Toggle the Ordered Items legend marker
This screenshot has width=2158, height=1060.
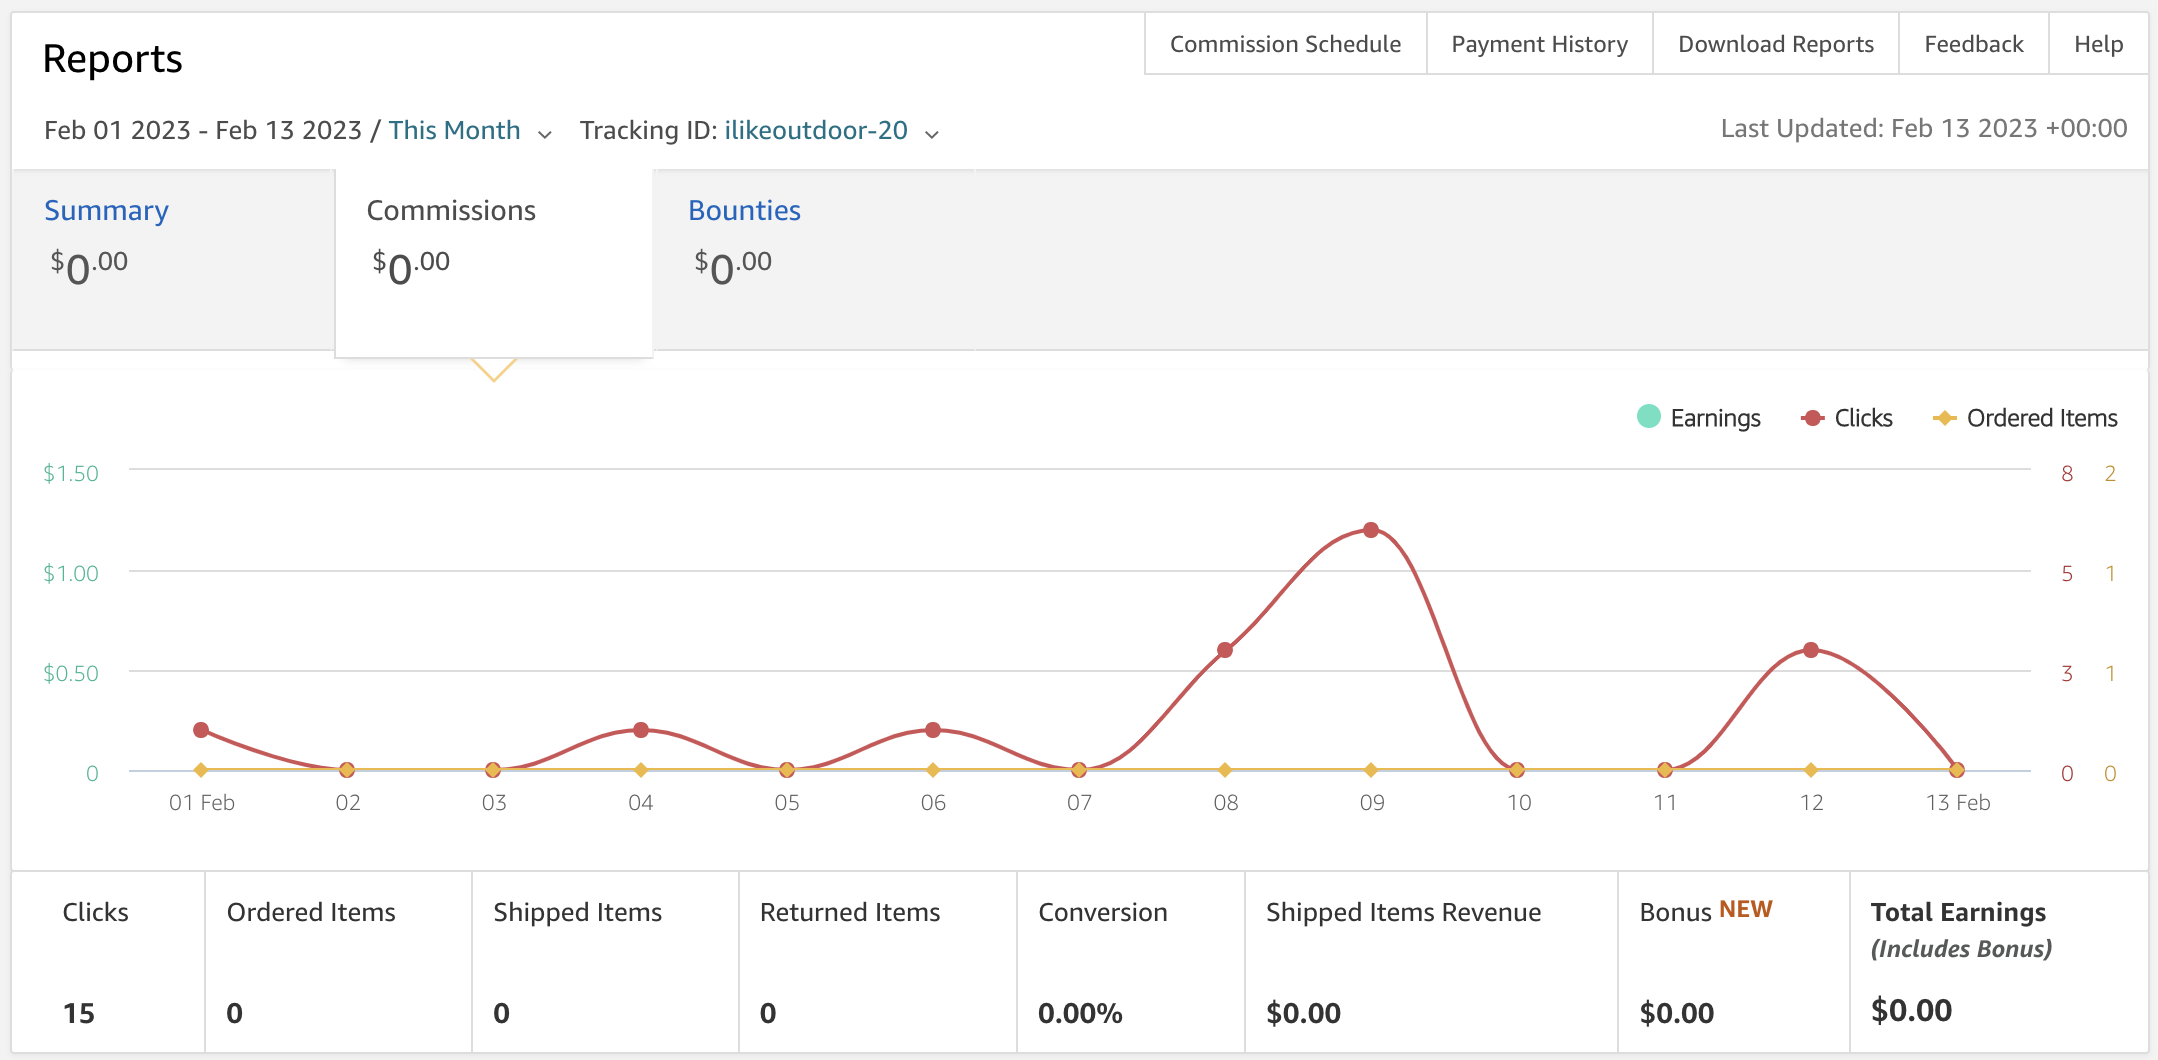(x=1944, y=418)
